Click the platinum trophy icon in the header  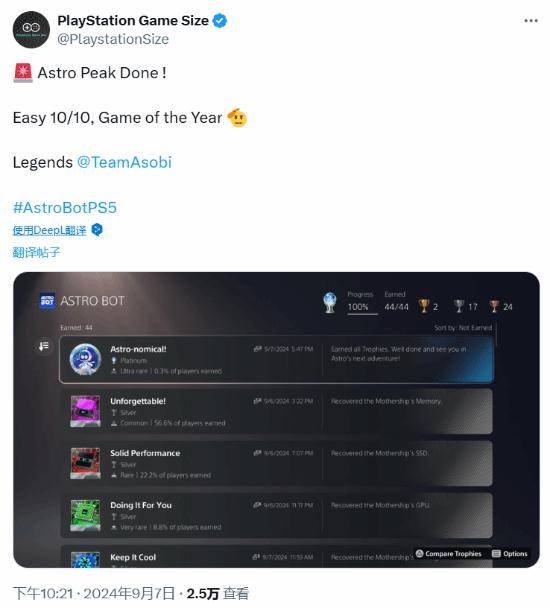(330, 302)
